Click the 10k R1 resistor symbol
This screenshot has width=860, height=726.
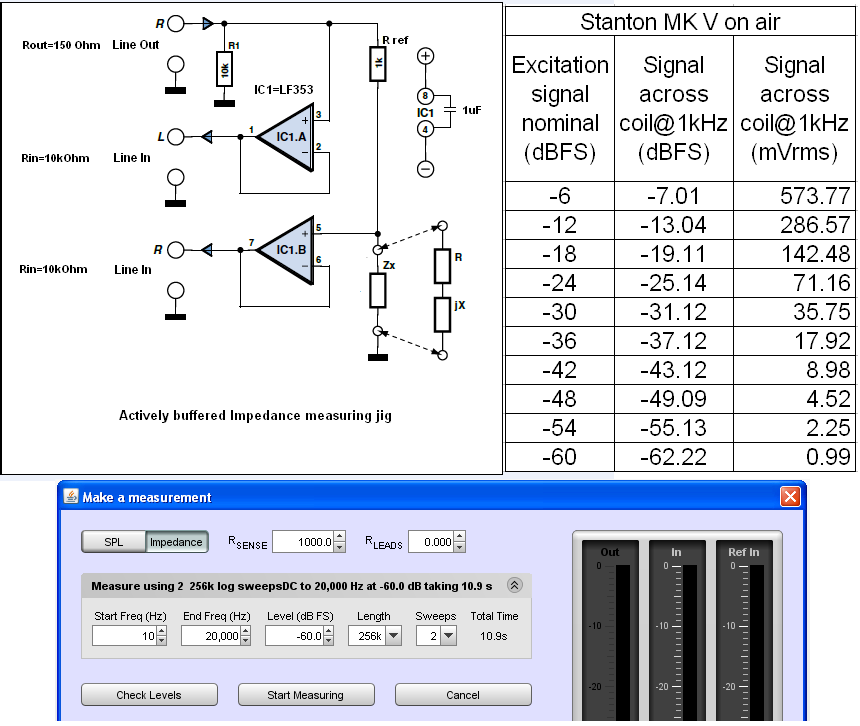point(224,69)
